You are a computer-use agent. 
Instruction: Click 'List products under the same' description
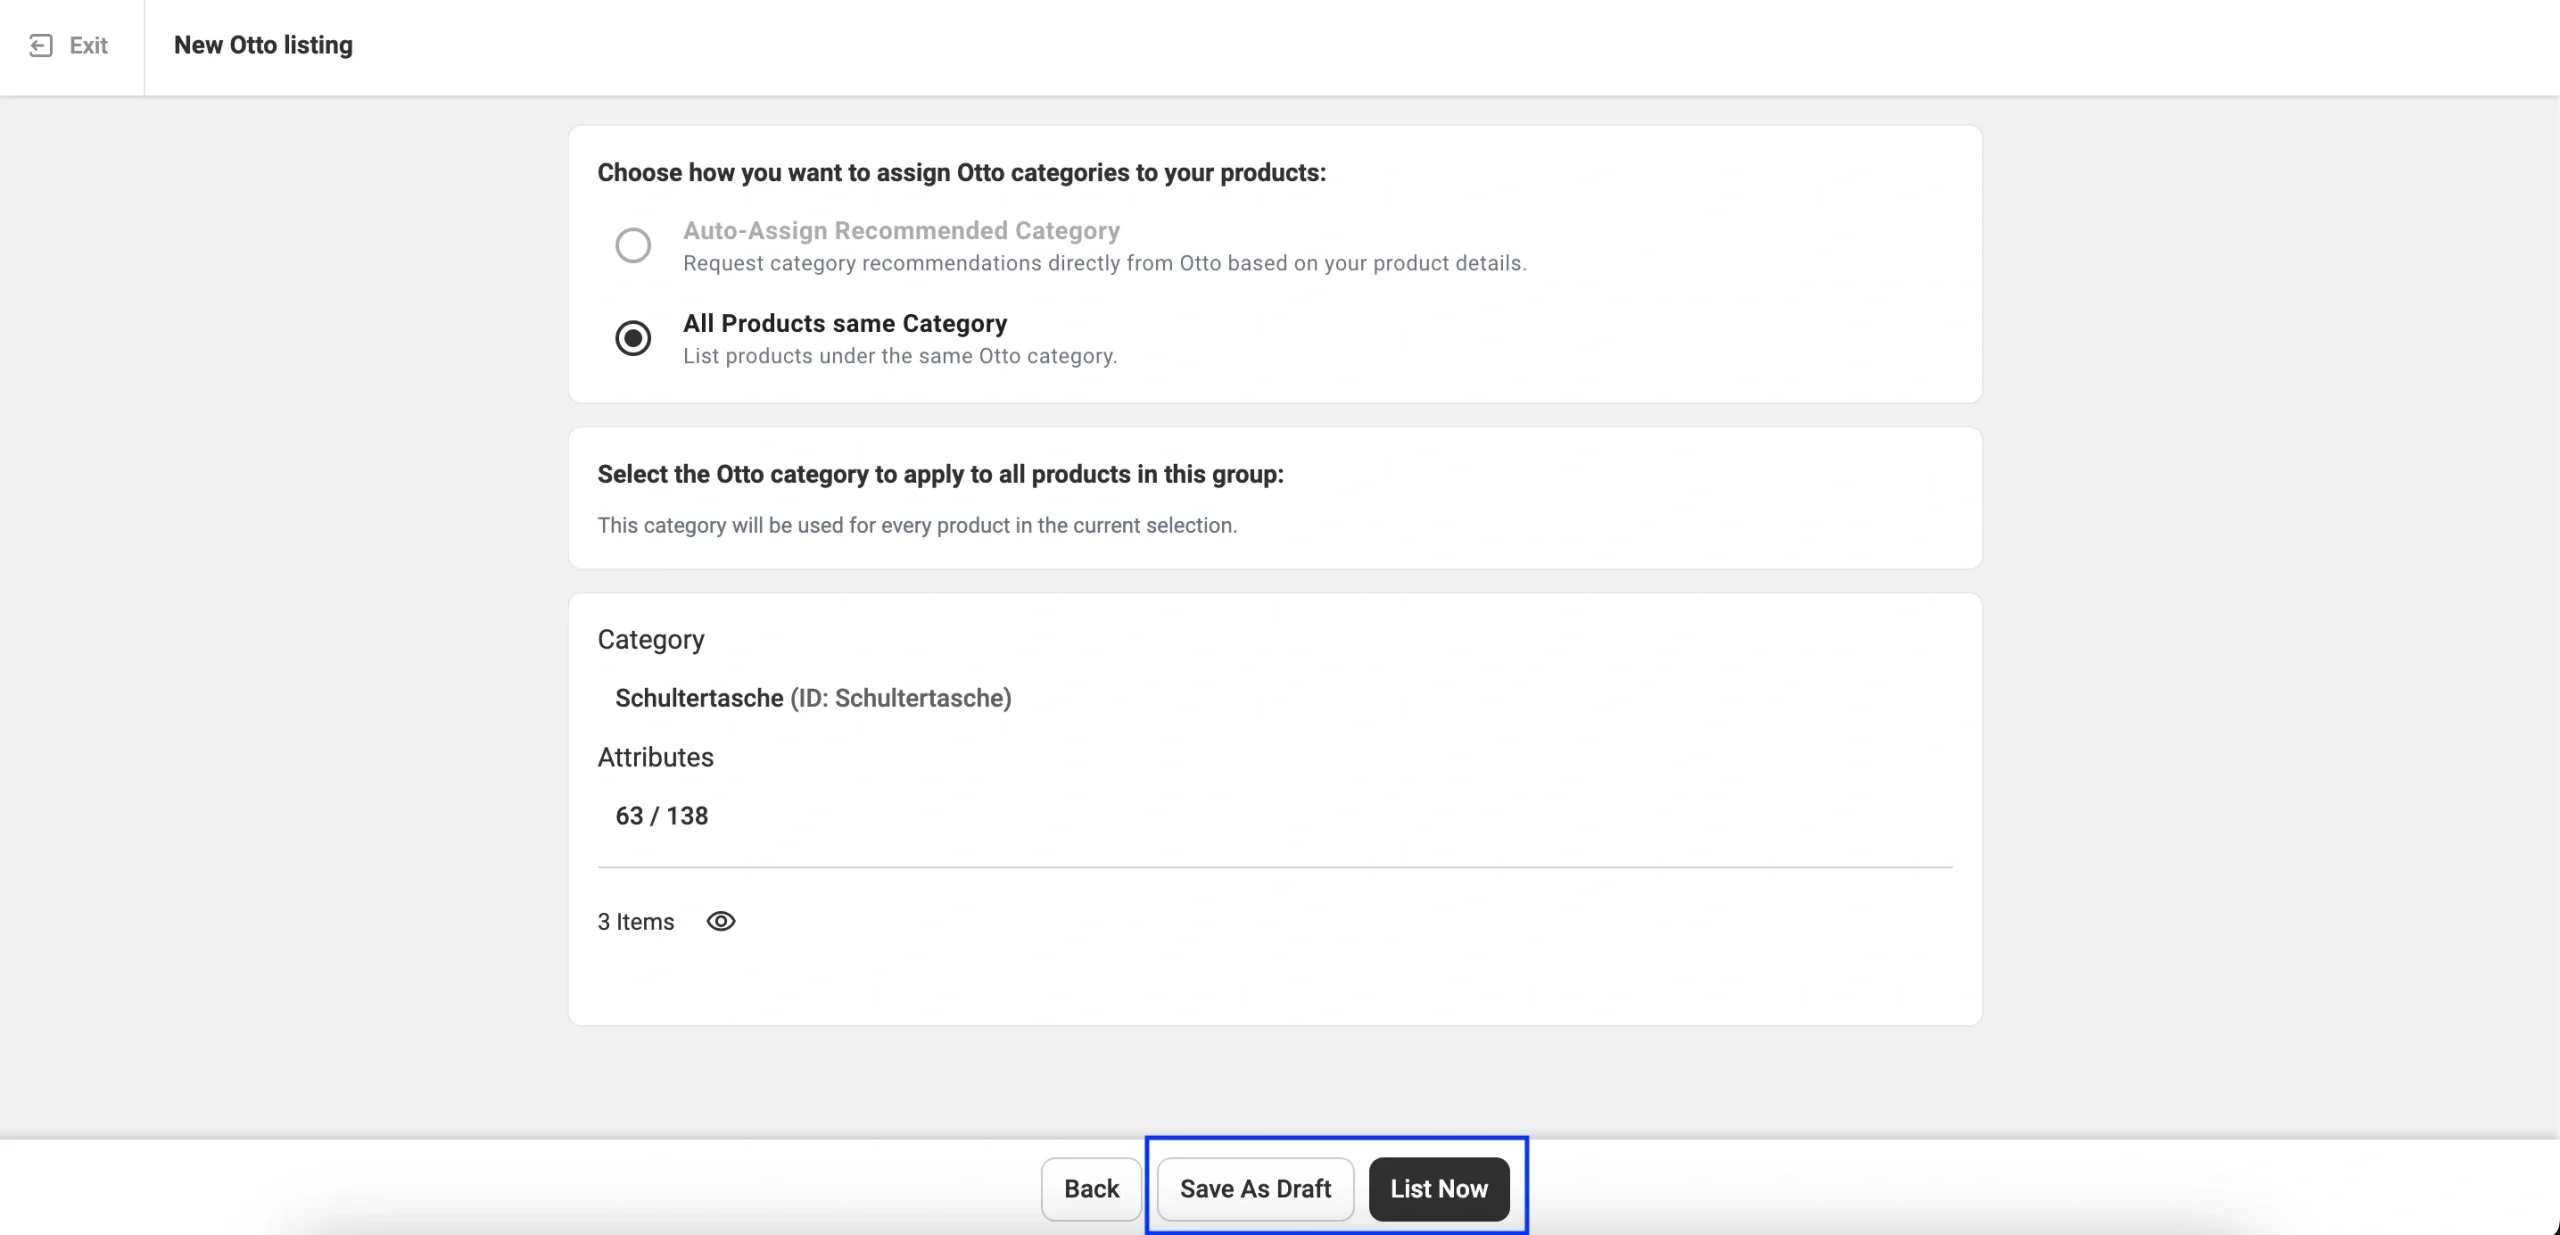tap(899, 357)
